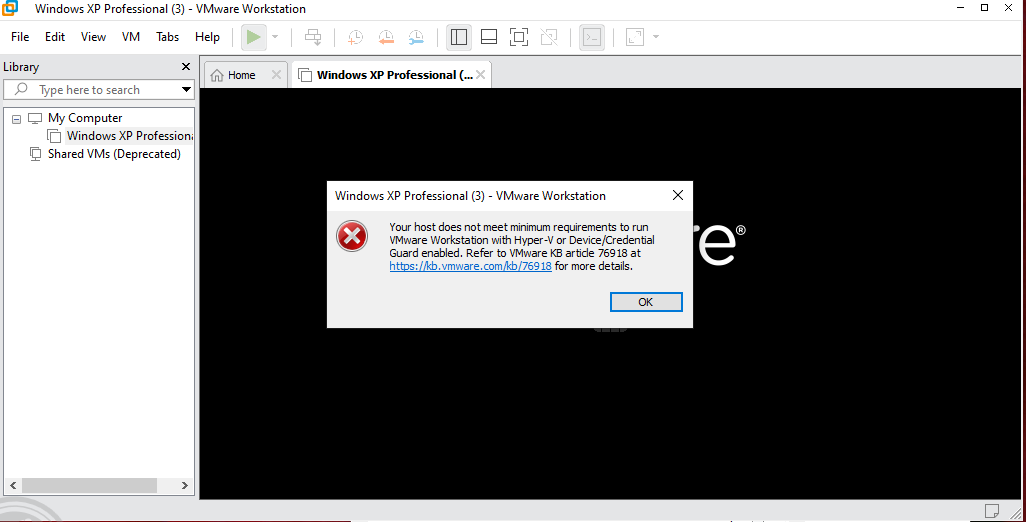The width and height of the screenshot is (1026, 522).
Task: Select Windows XP Professional in library tree
Action: (x=130, y=136)
